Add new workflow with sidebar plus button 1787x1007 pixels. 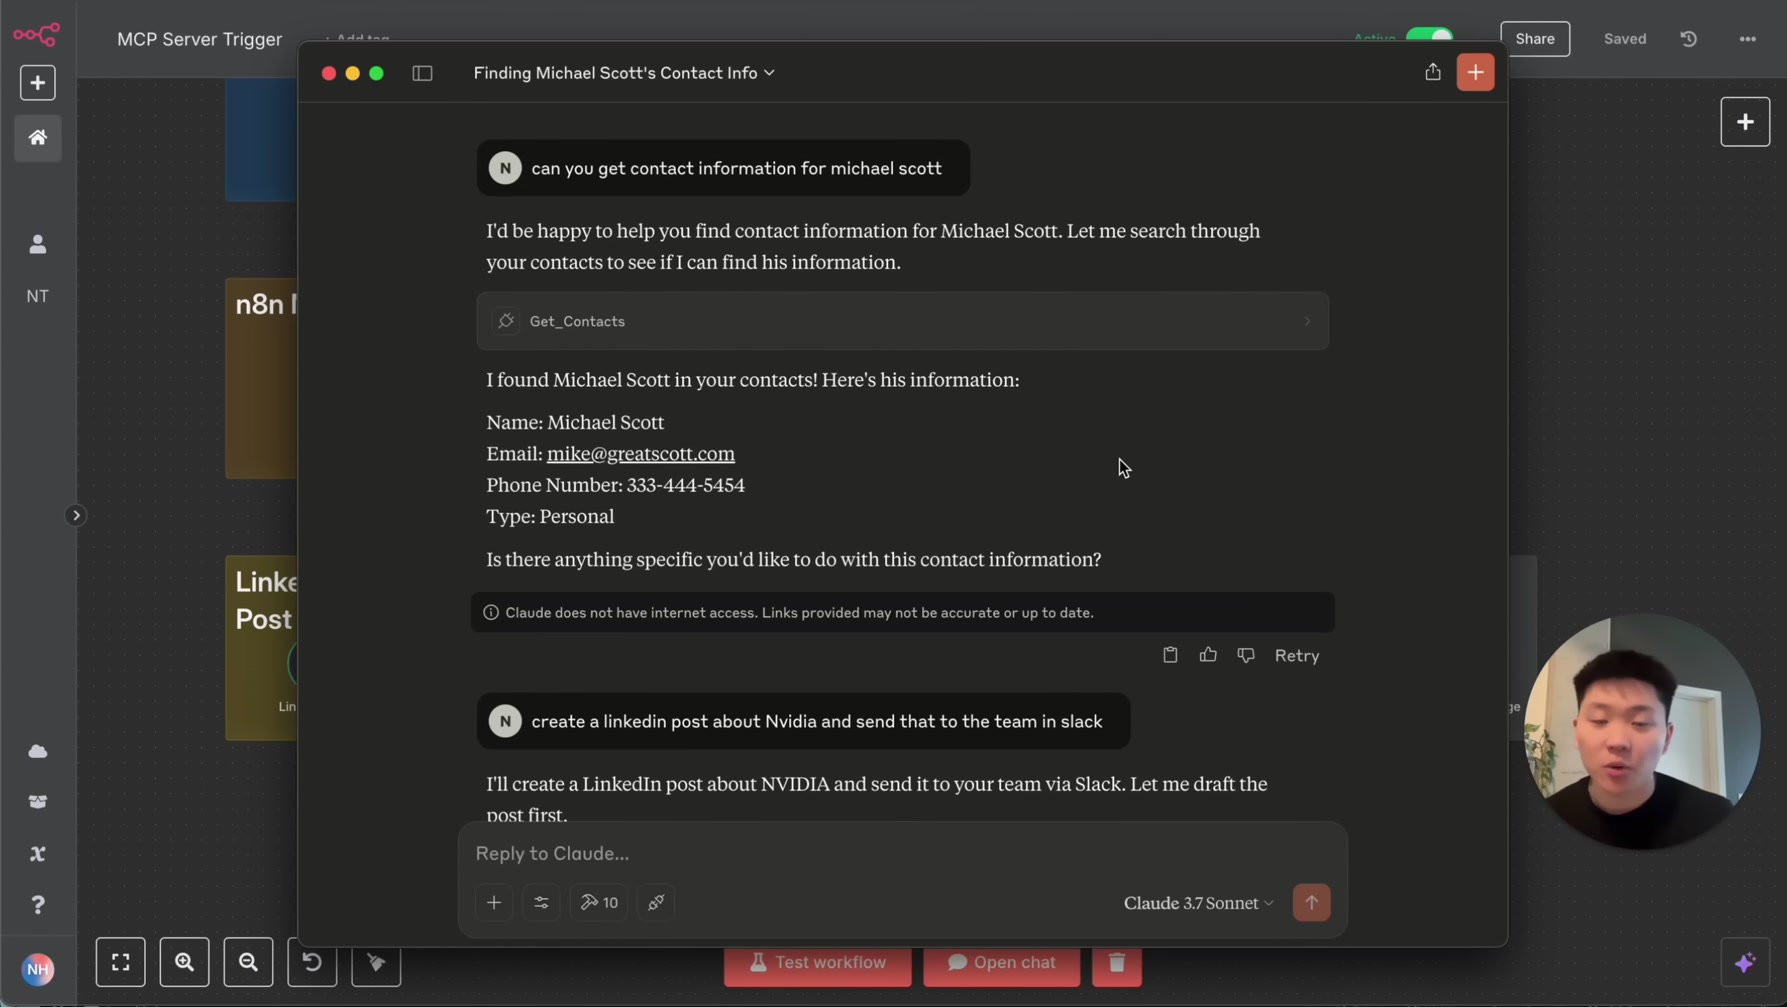coord(37,83)
